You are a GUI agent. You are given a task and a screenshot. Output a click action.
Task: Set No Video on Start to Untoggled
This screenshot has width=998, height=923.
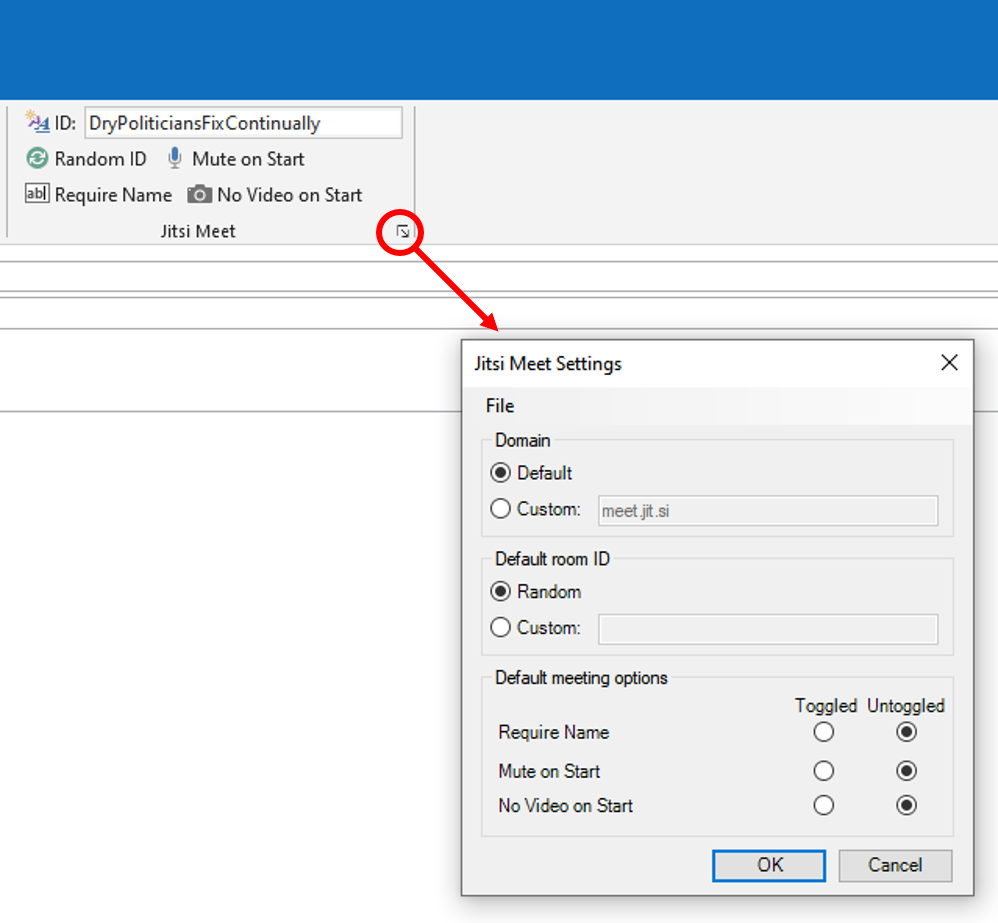point(906,805)
